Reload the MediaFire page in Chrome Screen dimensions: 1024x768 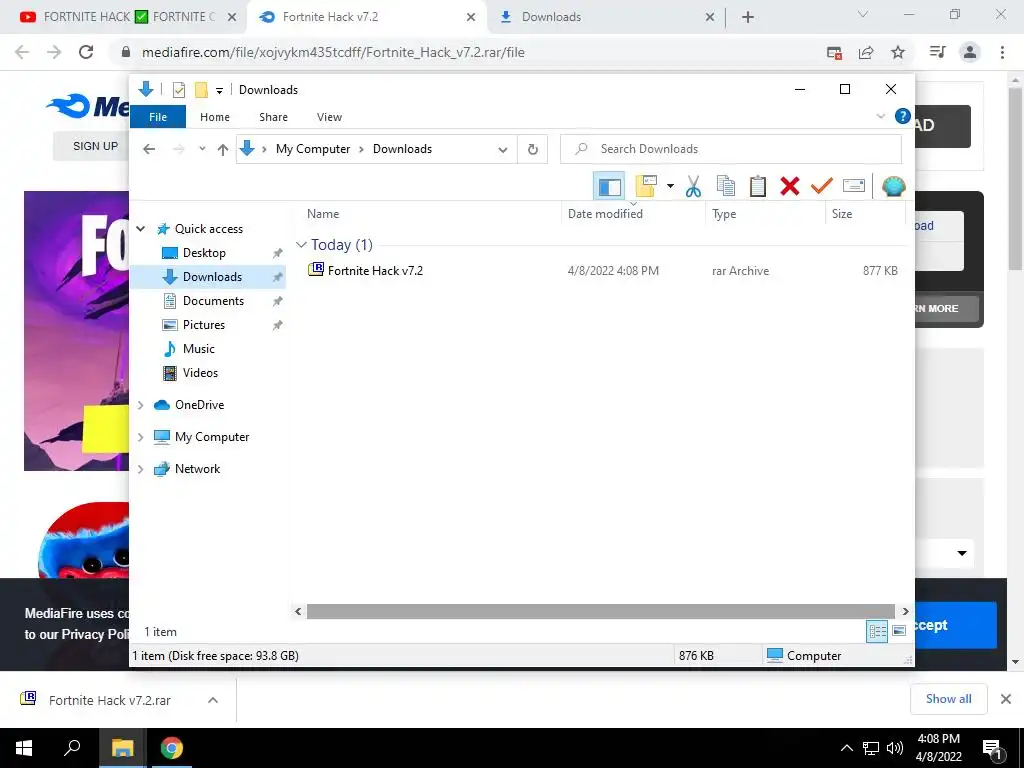click(86, 52)
